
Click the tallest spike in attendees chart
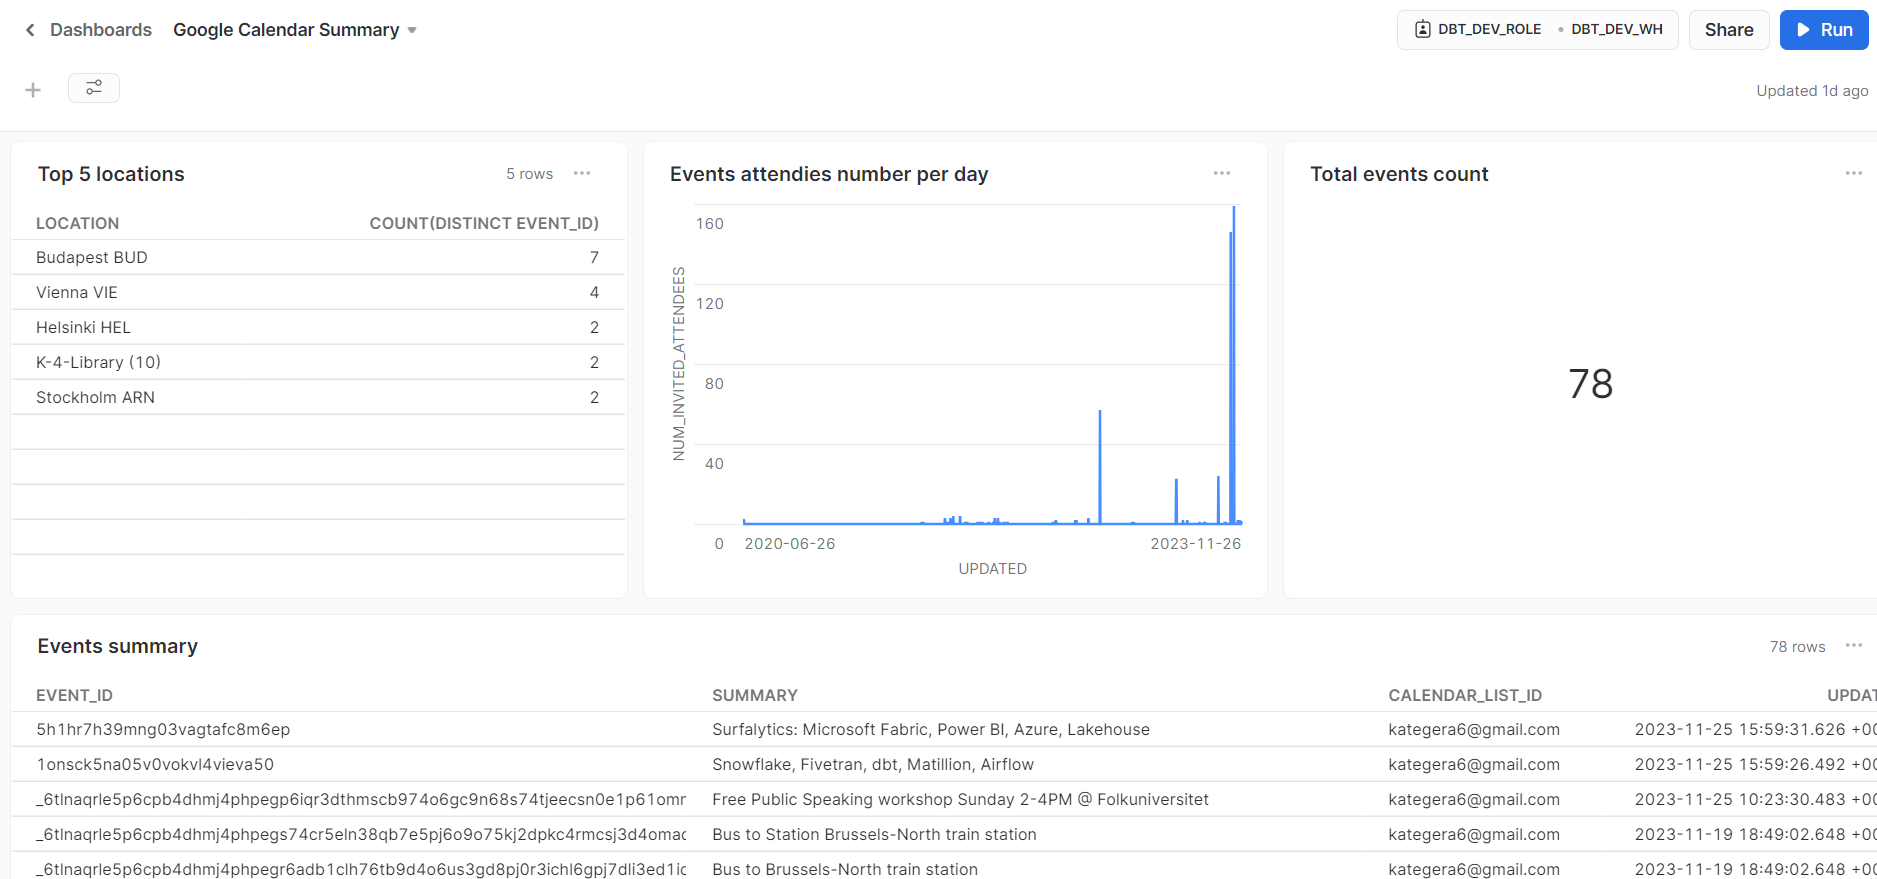click(1234, 364)
